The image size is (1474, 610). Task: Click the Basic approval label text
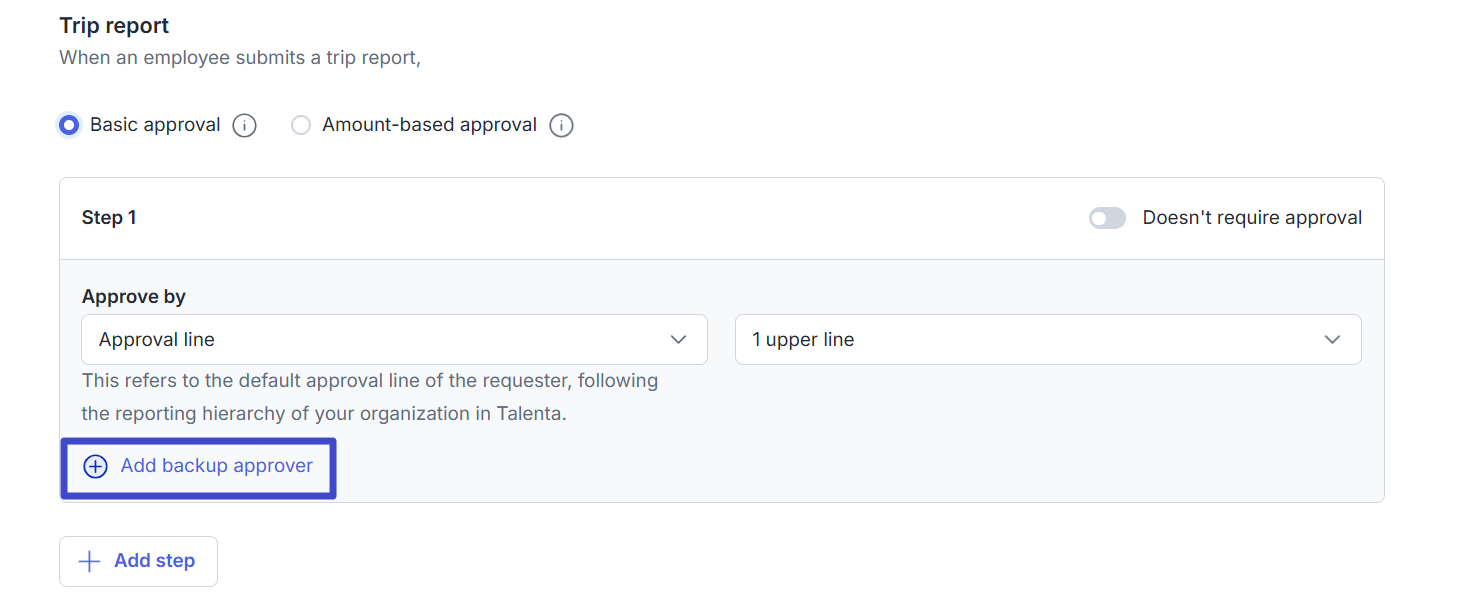155,125
